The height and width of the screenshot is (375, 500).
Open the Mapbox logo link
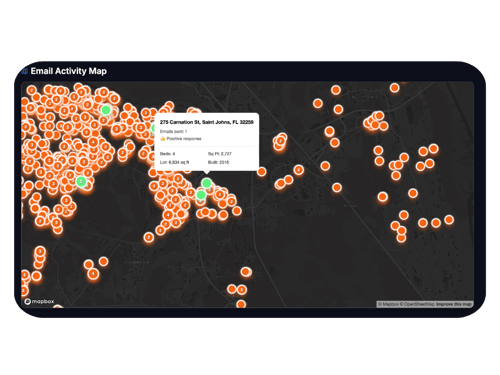click(x=39, y=301)
